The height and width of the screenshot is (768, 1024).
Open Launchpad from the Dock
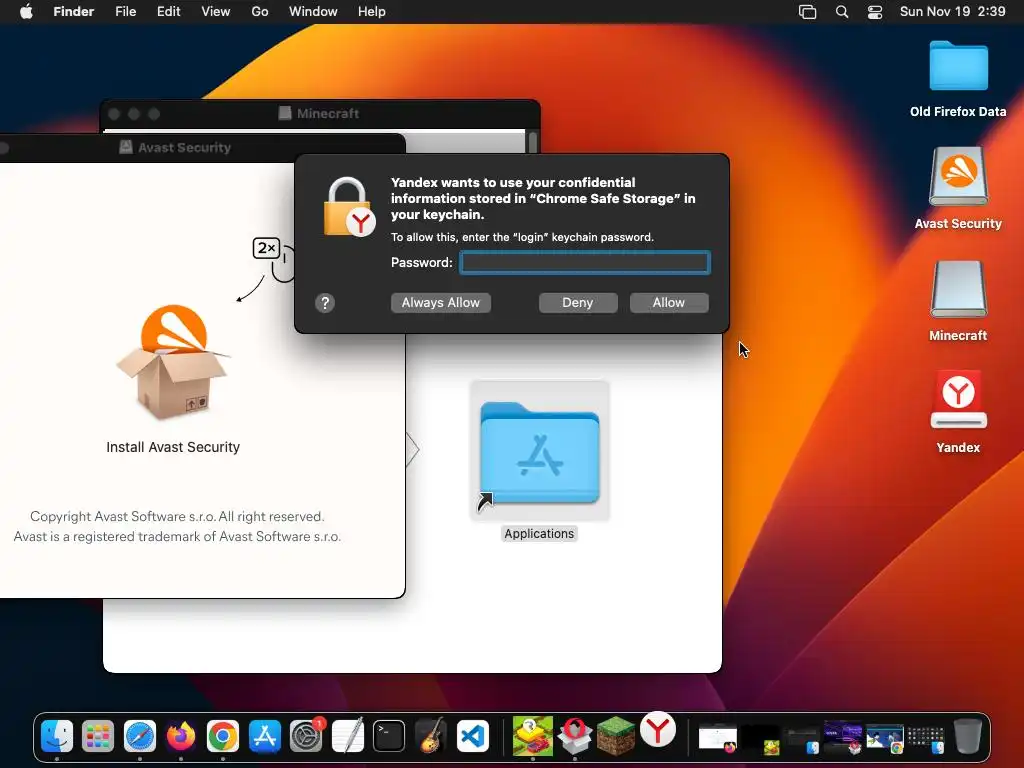[x=98, y=736]
